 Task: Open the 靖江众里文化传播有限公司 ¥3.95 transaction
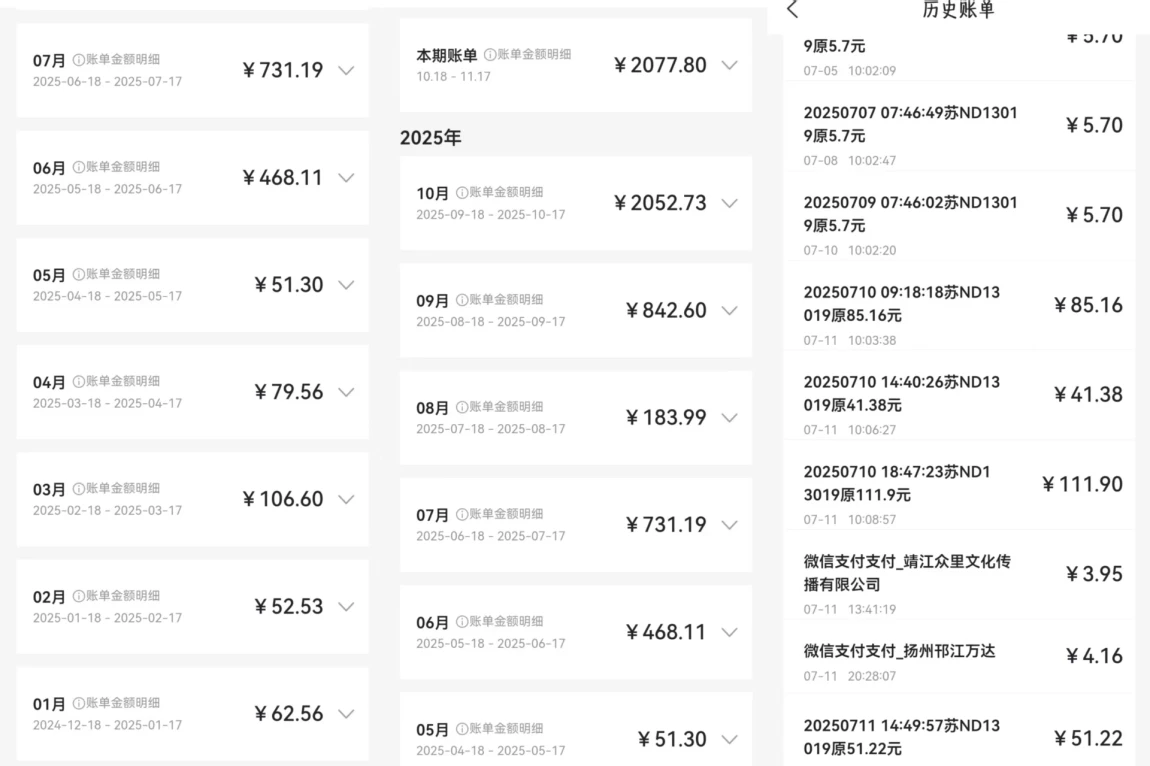click(x=960, y=574)
